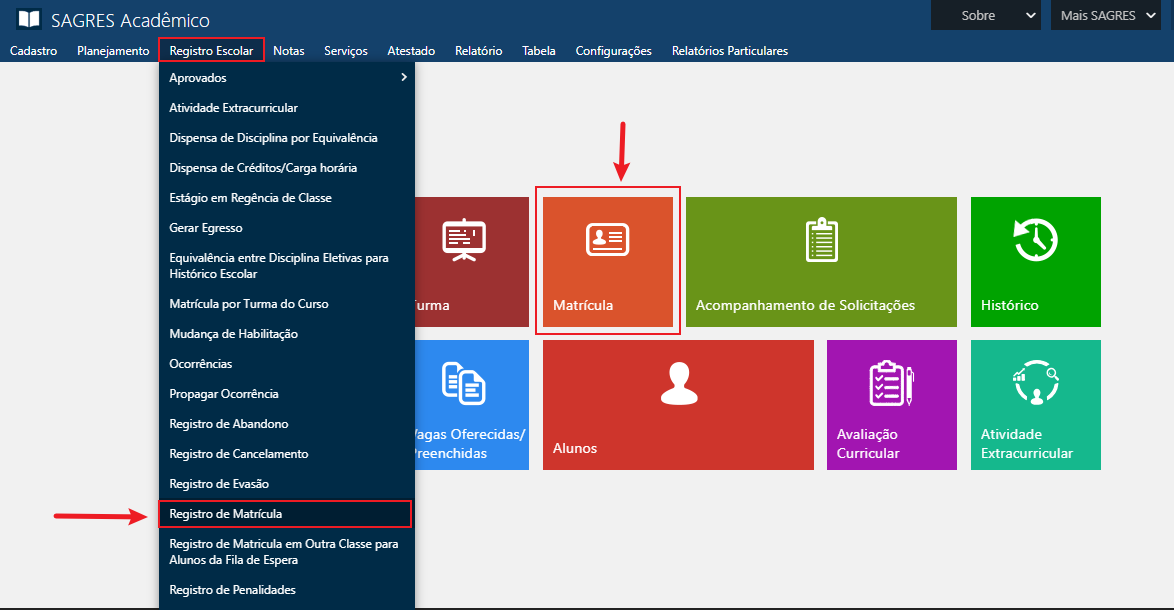Click the Acompanhamento de Solicitações clipboard icon
Screen dimensions: 1174x610
pos(821,240)
